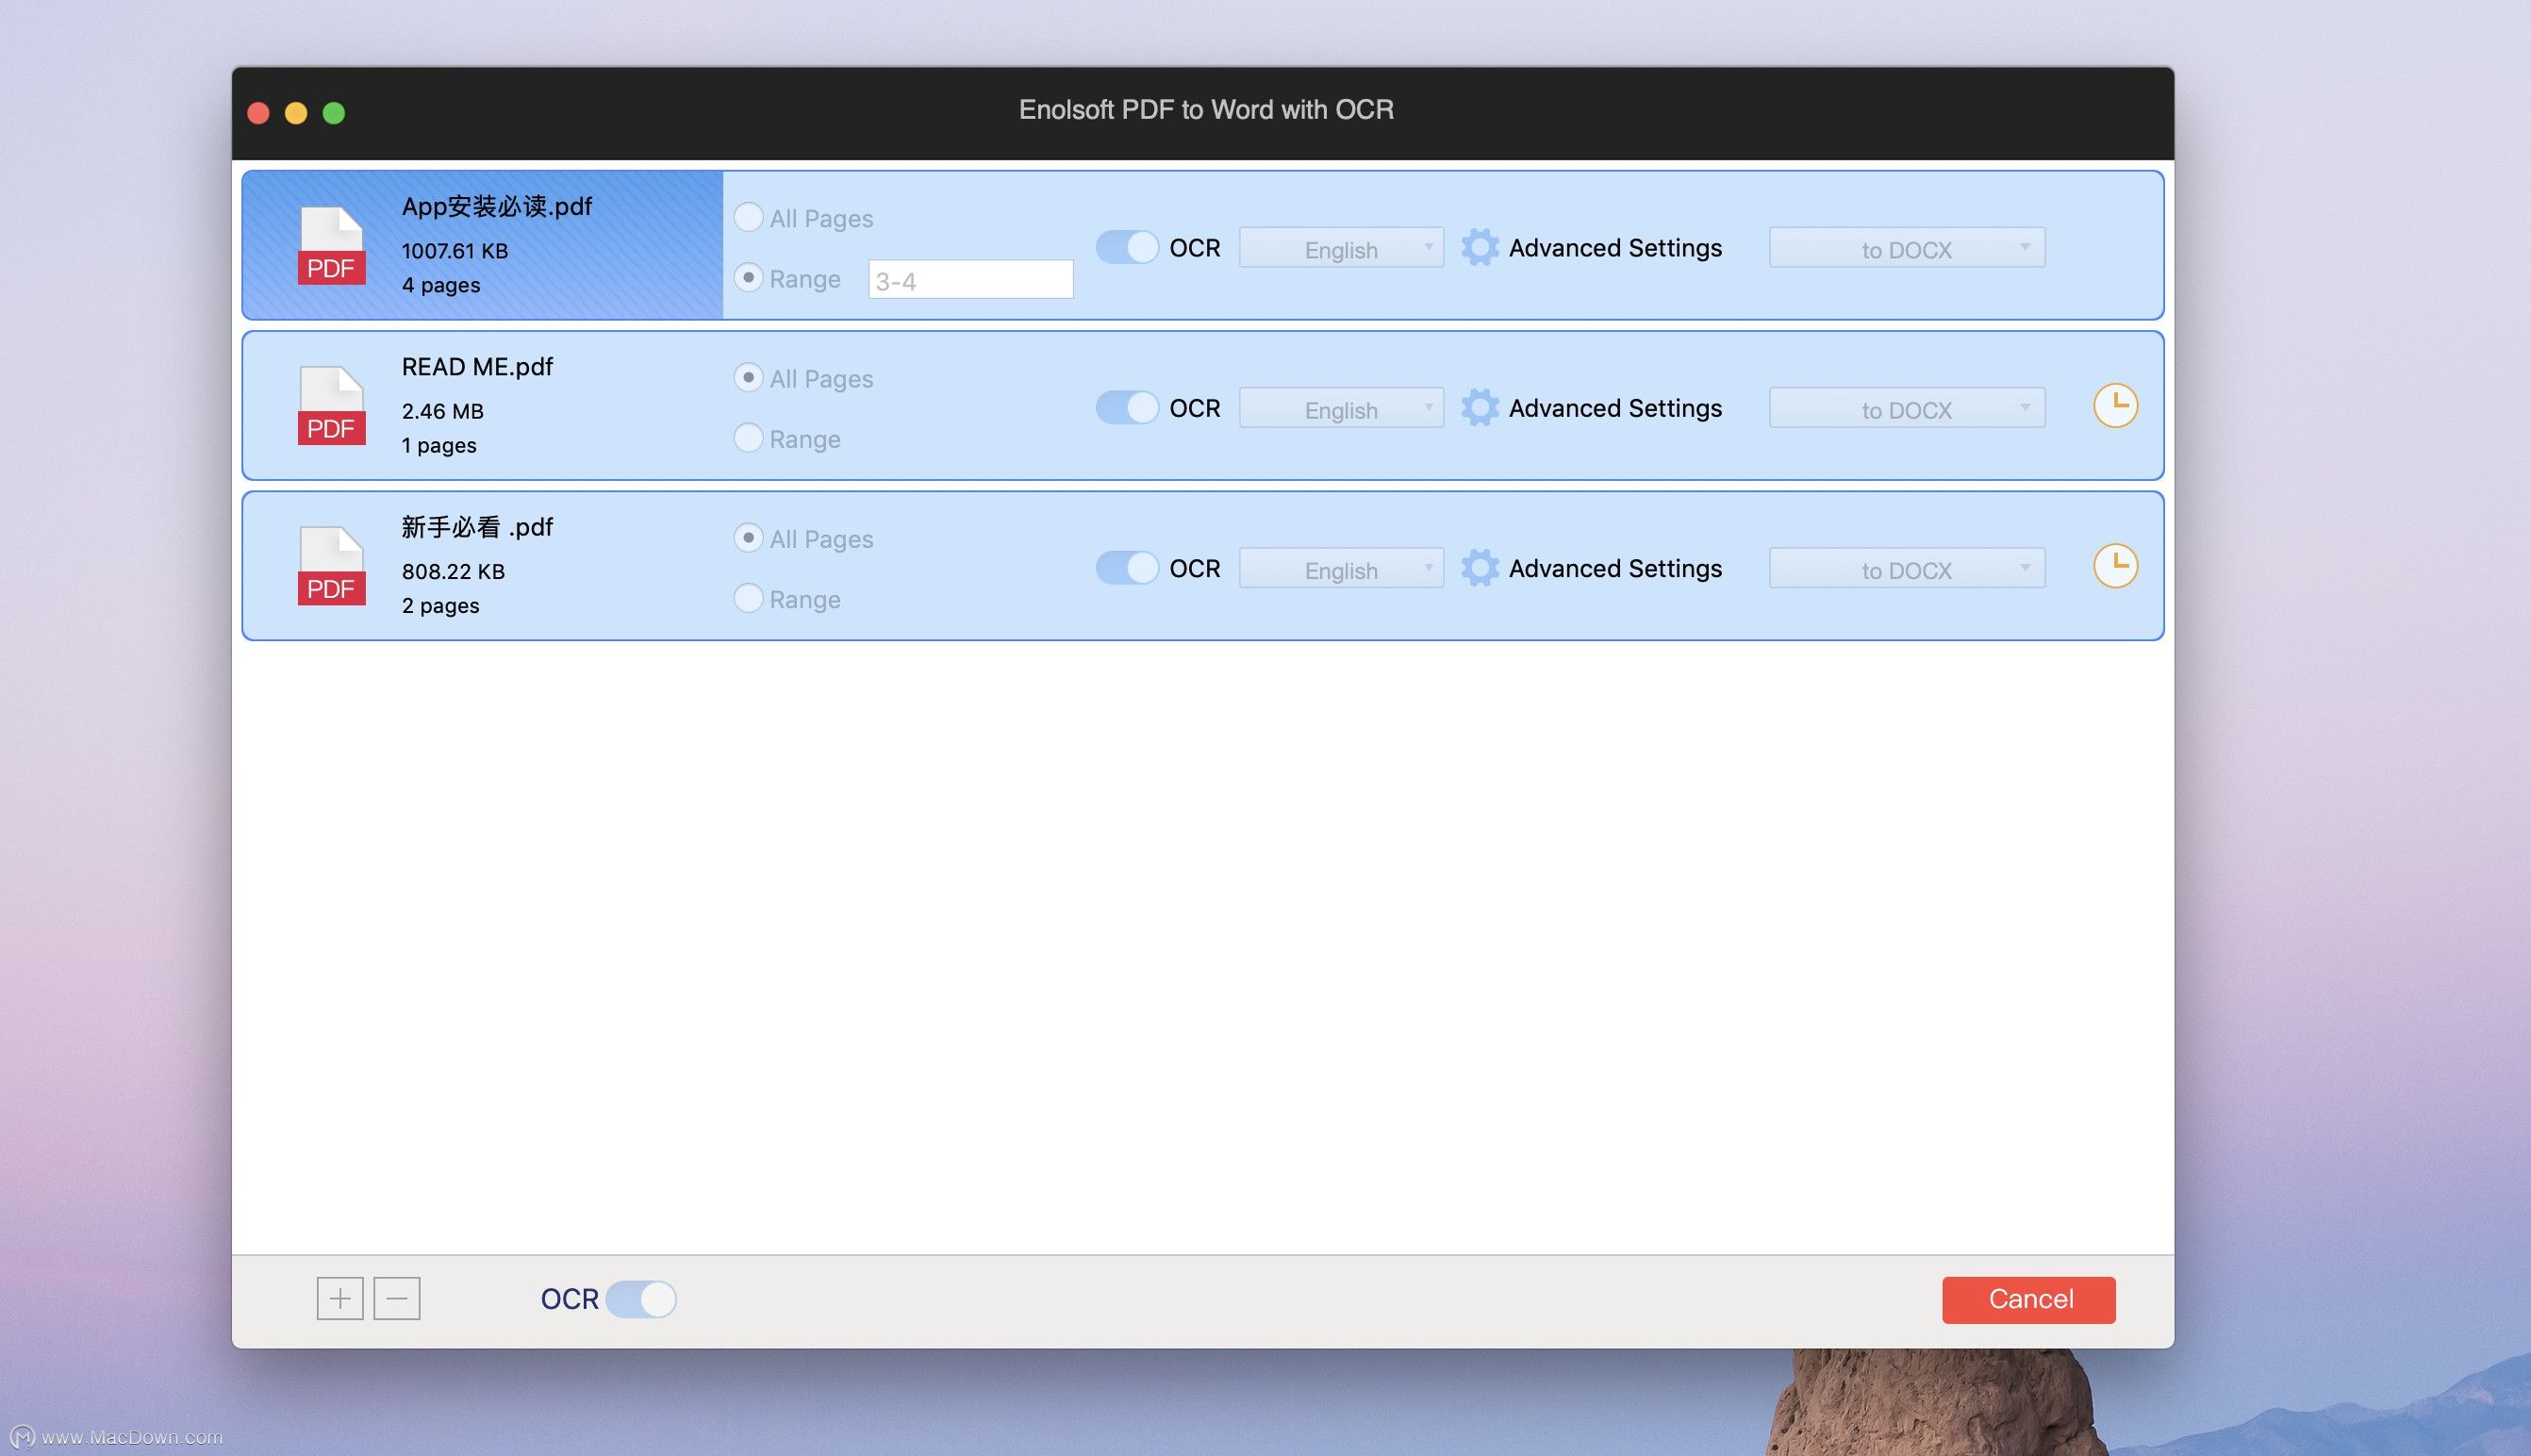
Task: Open Advanced Settings for READ ME.pdf
Action: pyautogui.click(x=1615, y=408)
